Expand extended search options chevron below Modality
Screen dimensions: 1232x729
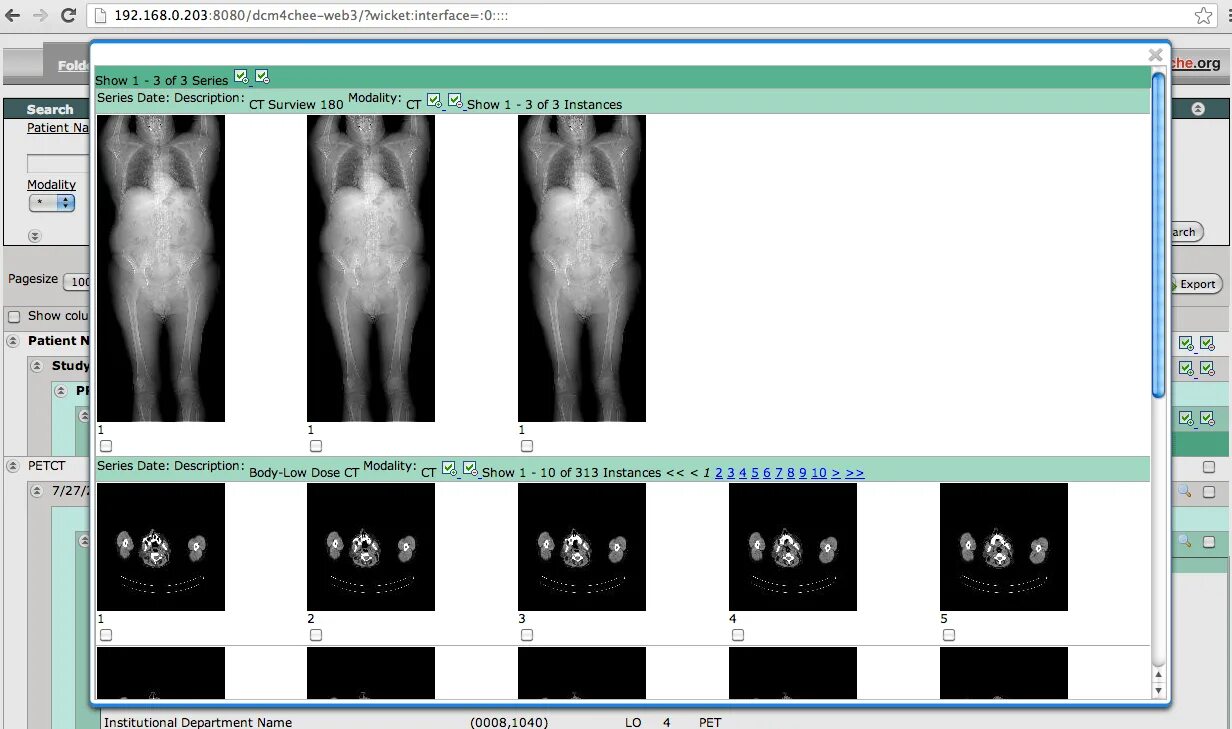pos(34,236)
